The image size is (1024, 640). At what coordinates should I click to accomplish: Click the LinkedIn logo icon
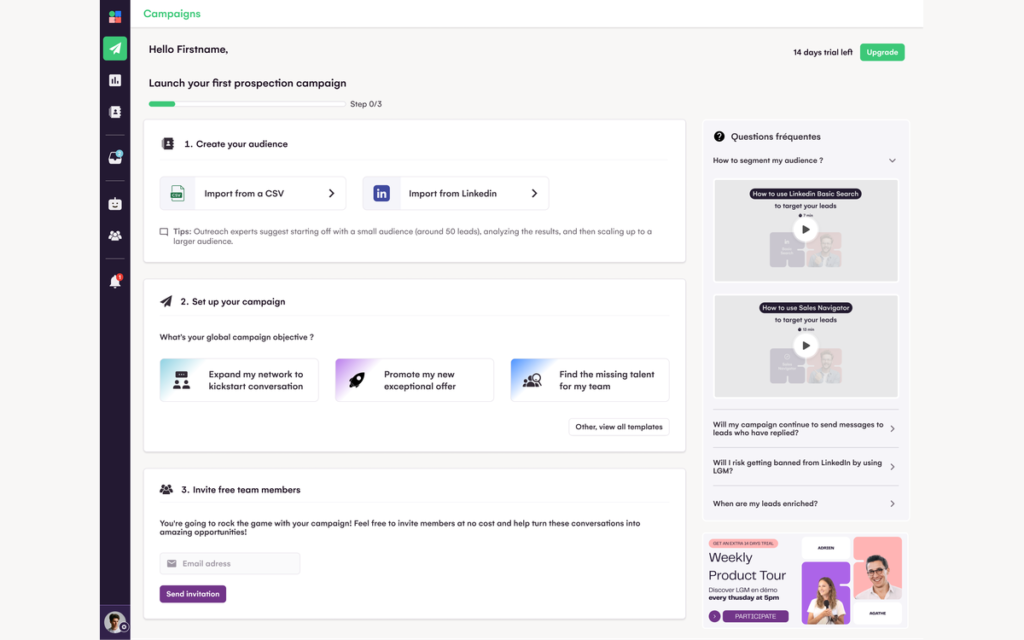(381, 193)
